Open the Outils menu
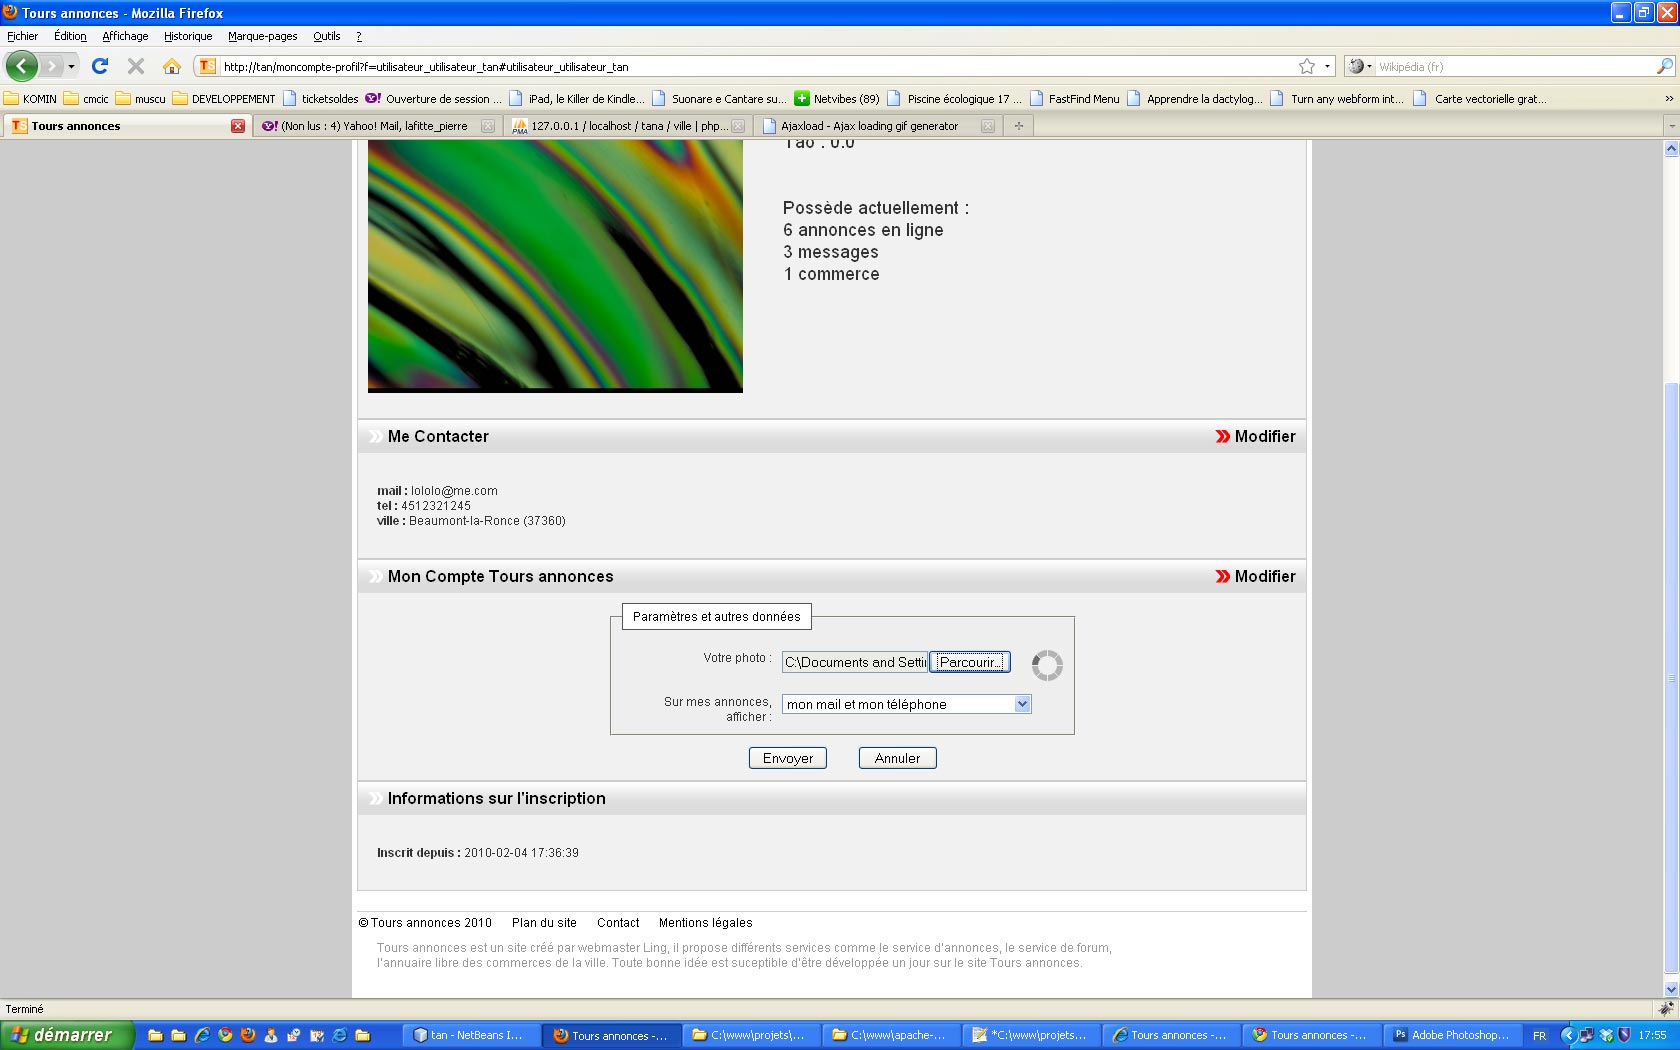 [326, 36]
